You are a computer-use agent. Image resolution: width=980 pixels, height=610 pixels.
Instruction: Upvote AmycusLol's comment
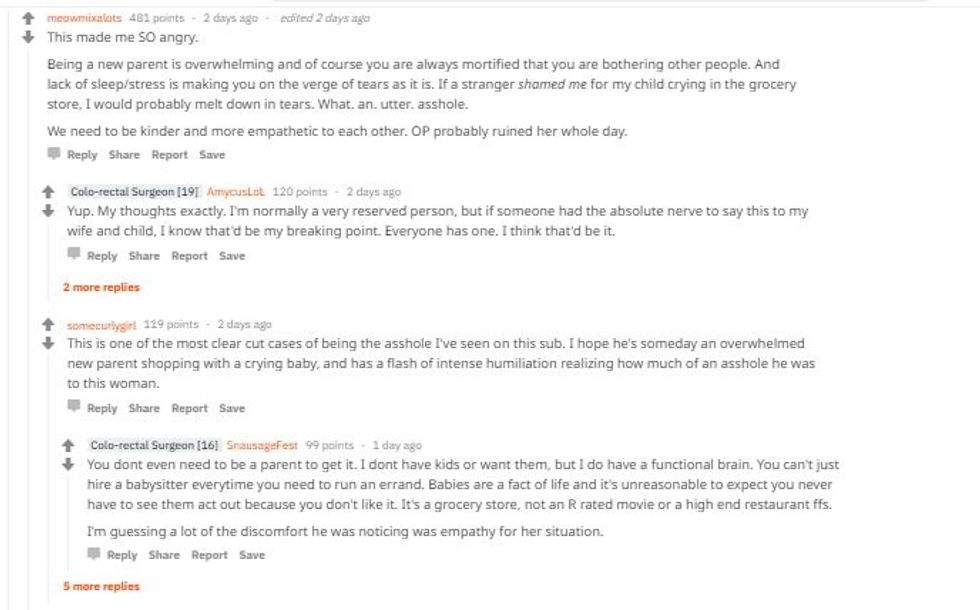coord(48,191)
